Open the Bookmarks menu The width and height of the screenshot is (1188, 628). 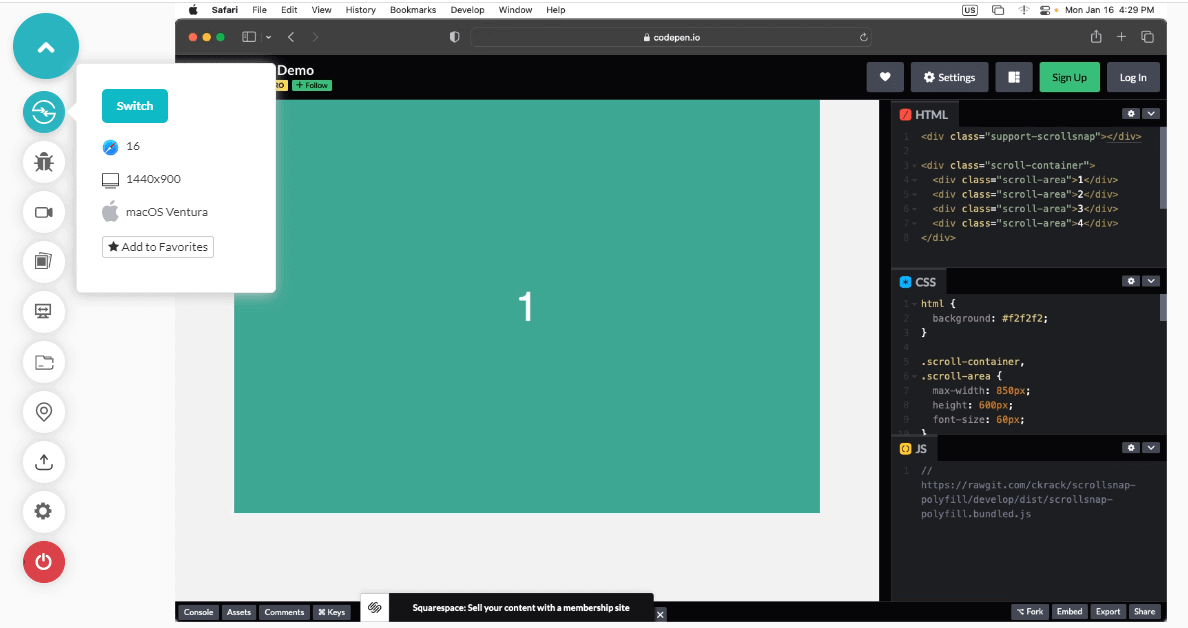[x=413, y=10]
